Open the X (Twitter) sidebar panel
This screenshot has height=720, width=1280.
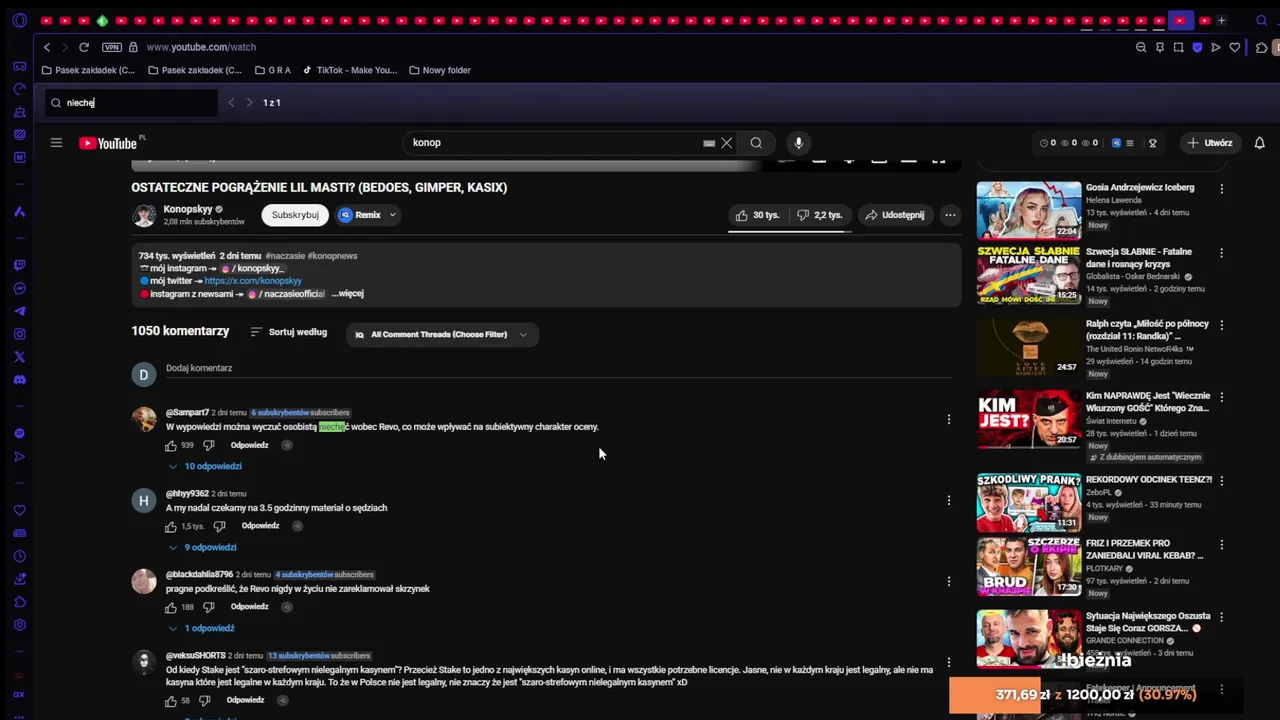(x=19, y=357)
